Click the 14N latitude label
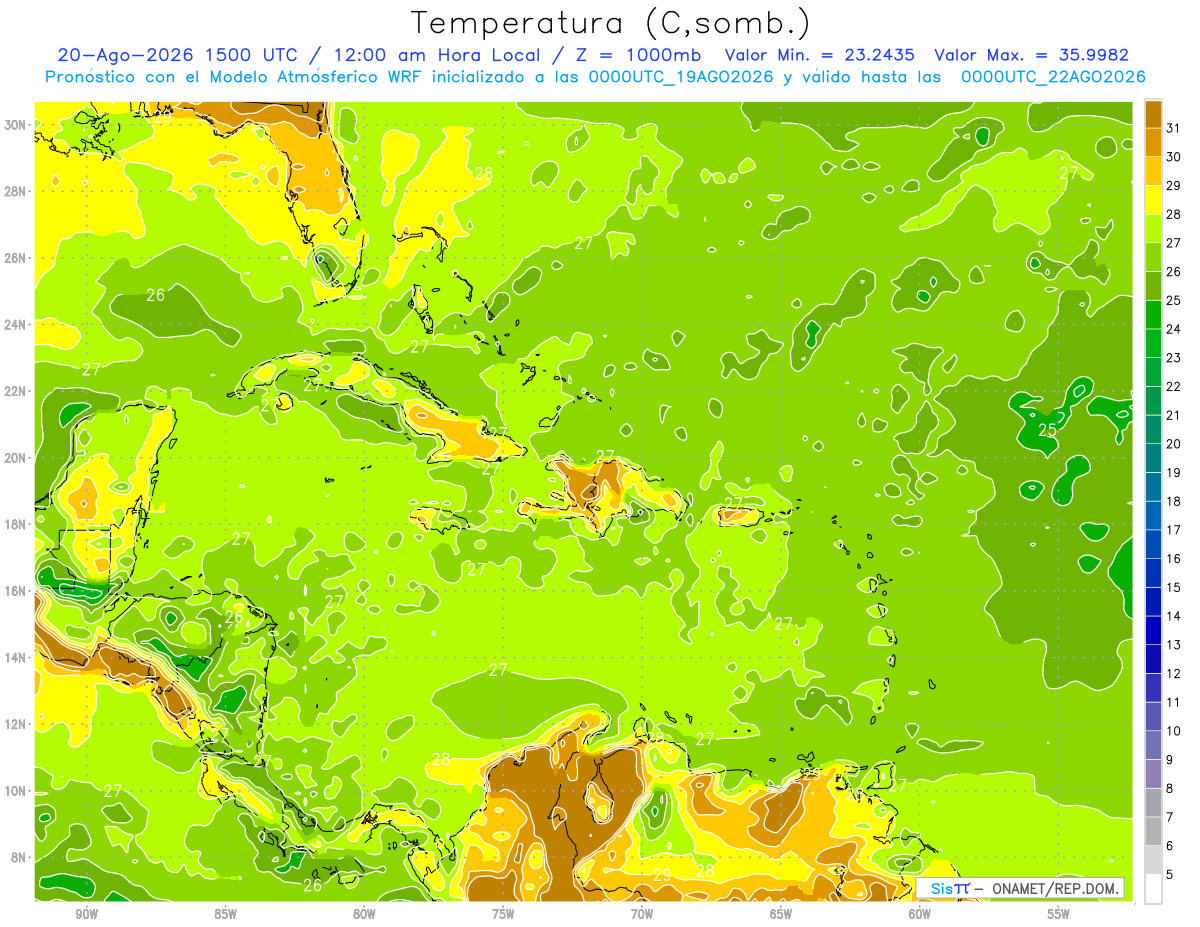1200x927 pixels. pyautogui.click(x=16, y=657)
